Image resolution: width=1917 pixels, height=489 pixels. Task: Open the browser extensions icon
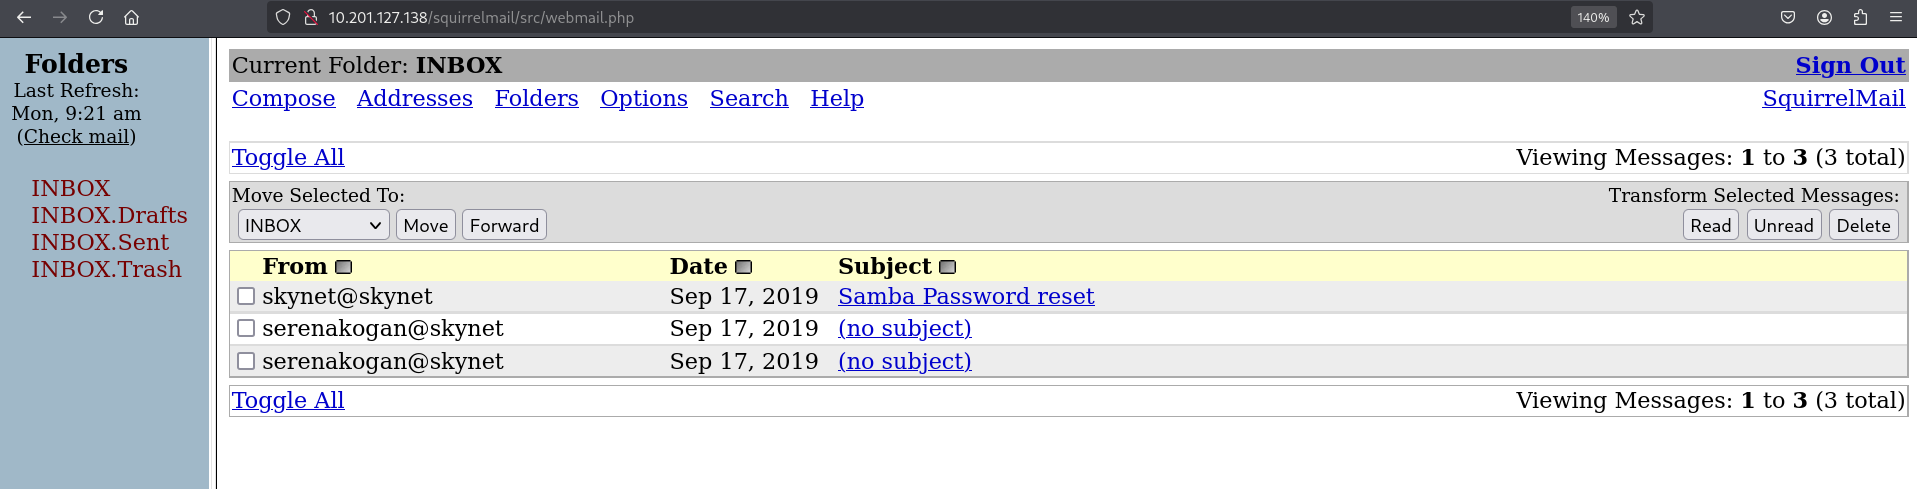1860,17
